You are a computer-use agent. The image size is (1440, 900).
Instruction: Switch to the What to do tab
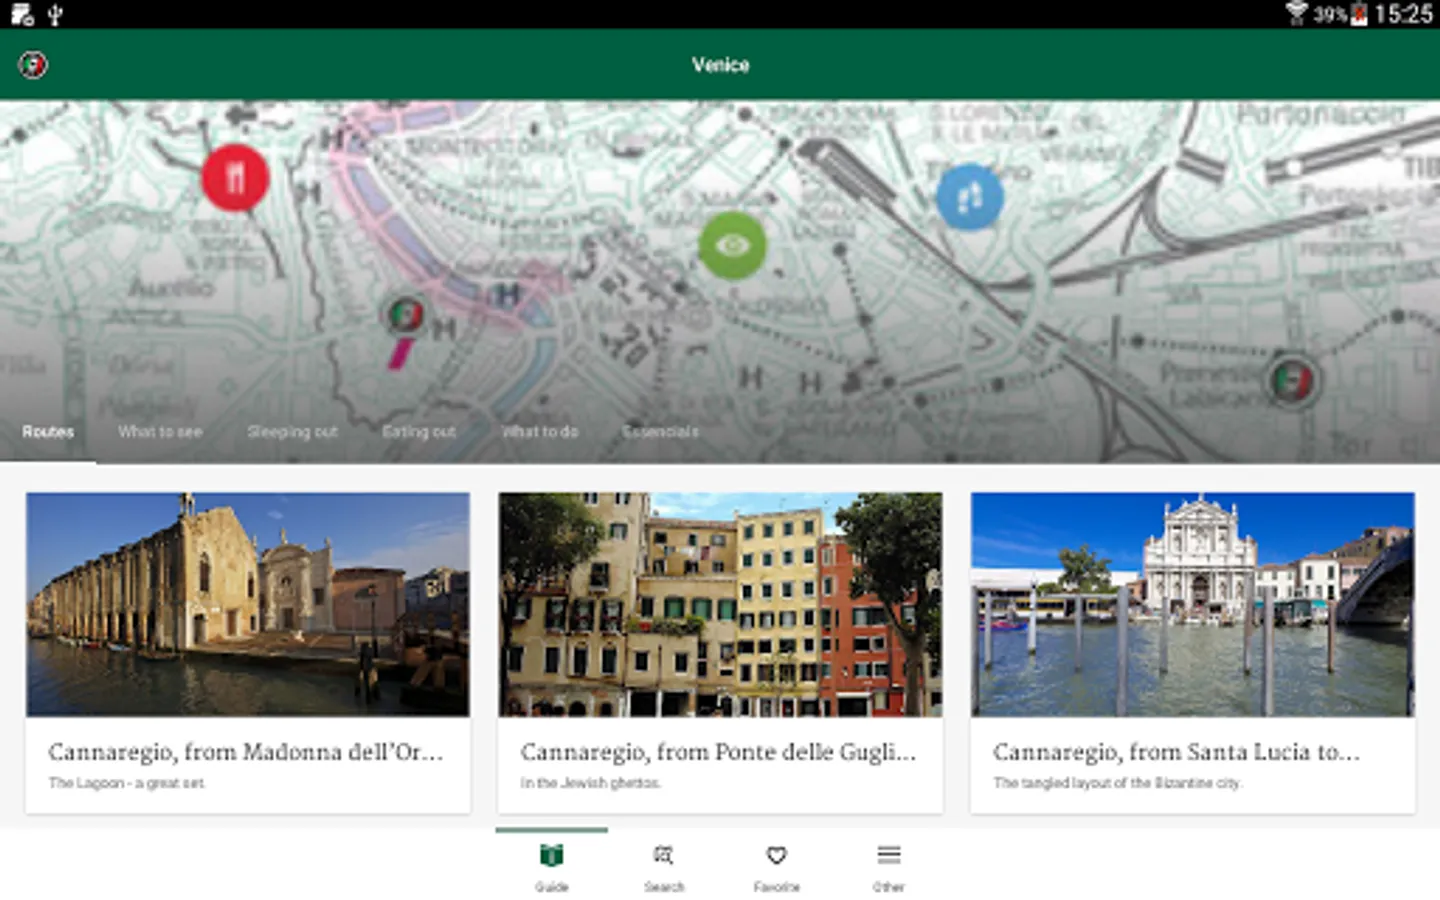[540, 432]
